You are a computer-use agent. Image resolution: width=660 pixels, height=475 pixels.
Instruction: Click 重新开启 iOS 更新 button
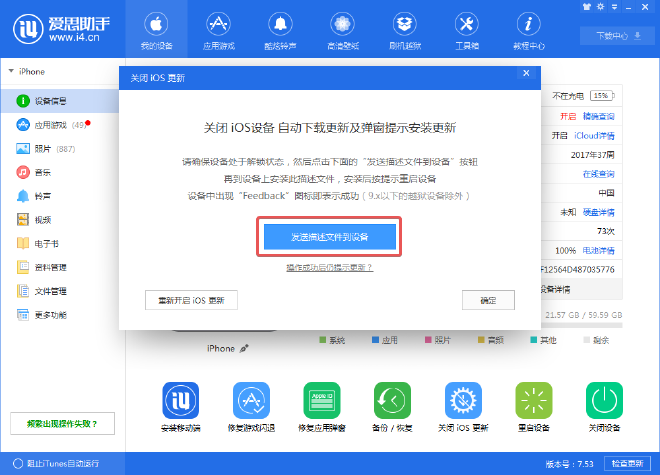coord(191,300)
